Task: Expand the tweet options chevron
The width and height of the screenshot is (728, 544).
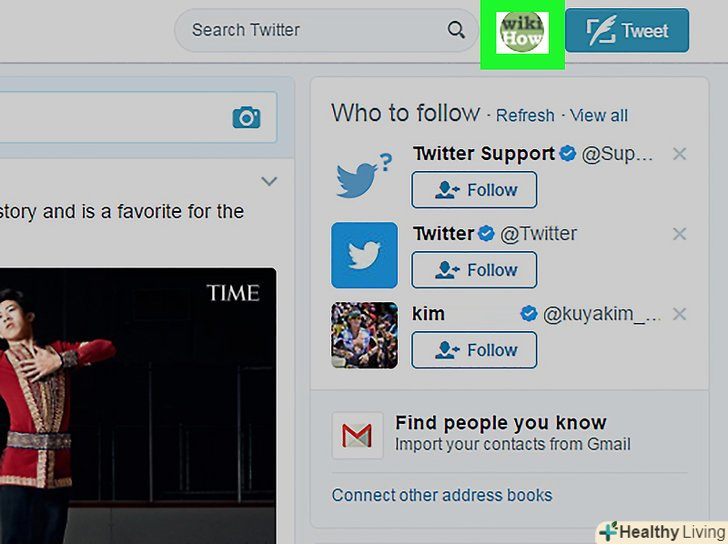Action: click(x=268, y=181)
